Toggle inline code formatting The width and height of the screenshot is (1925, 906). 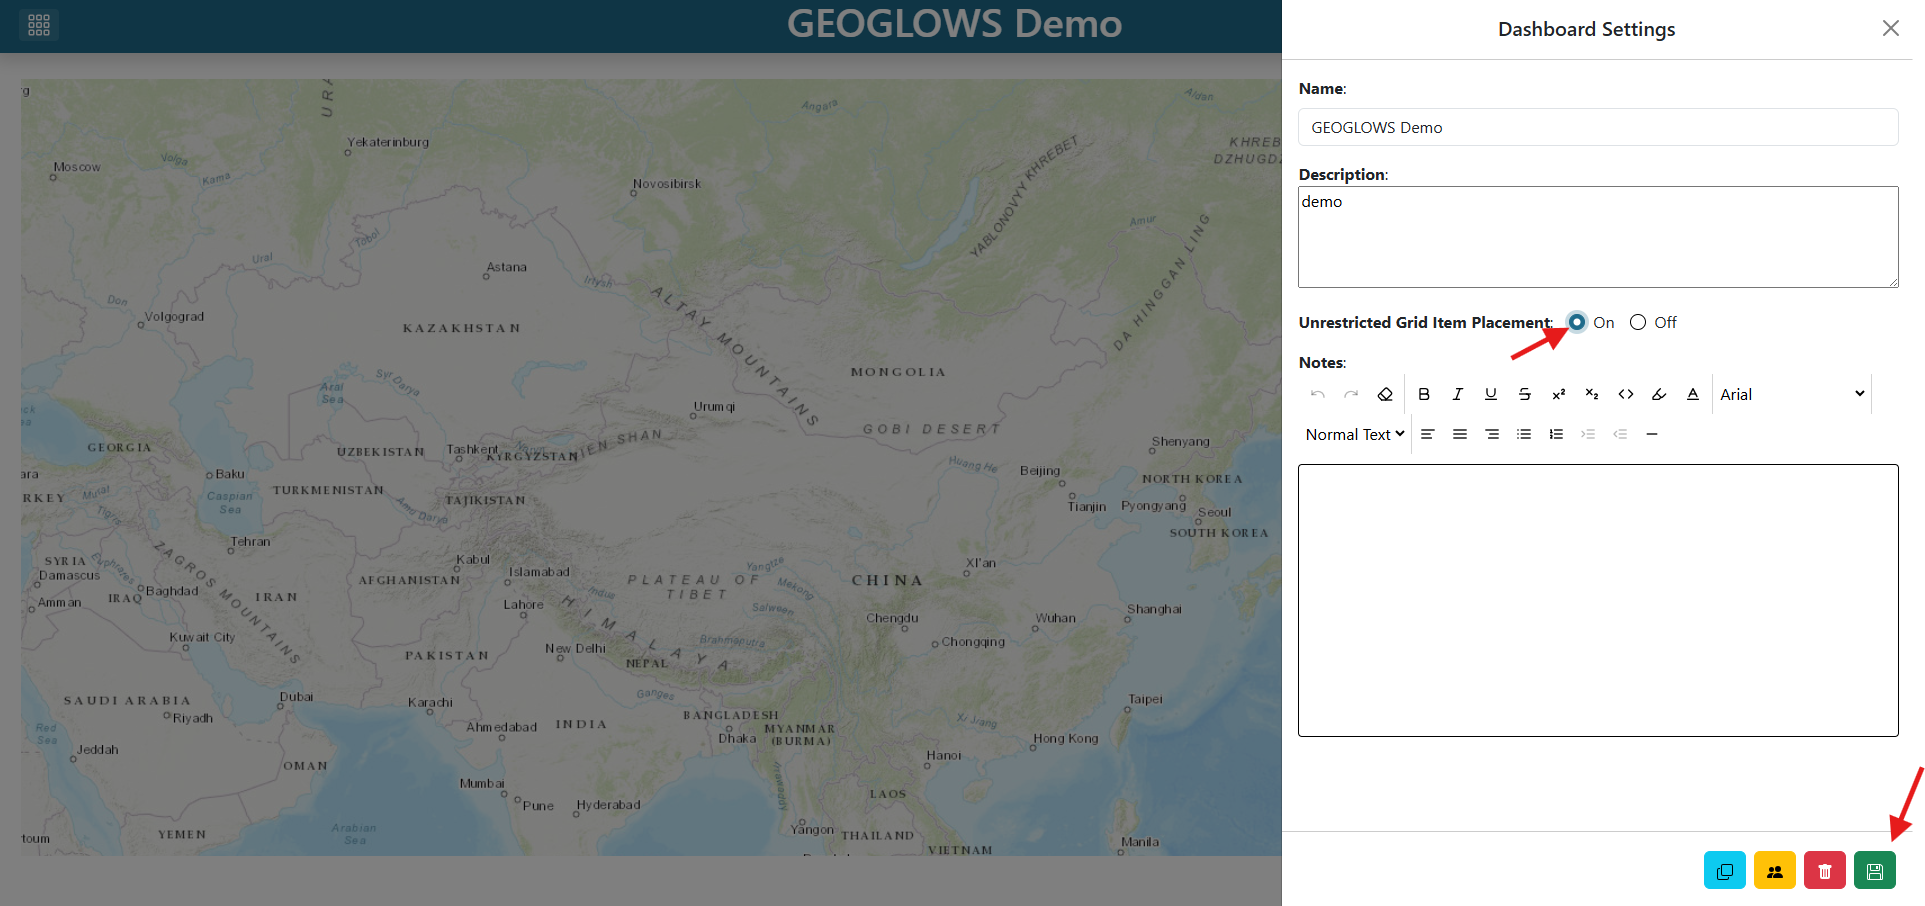tap(1626, 394)
